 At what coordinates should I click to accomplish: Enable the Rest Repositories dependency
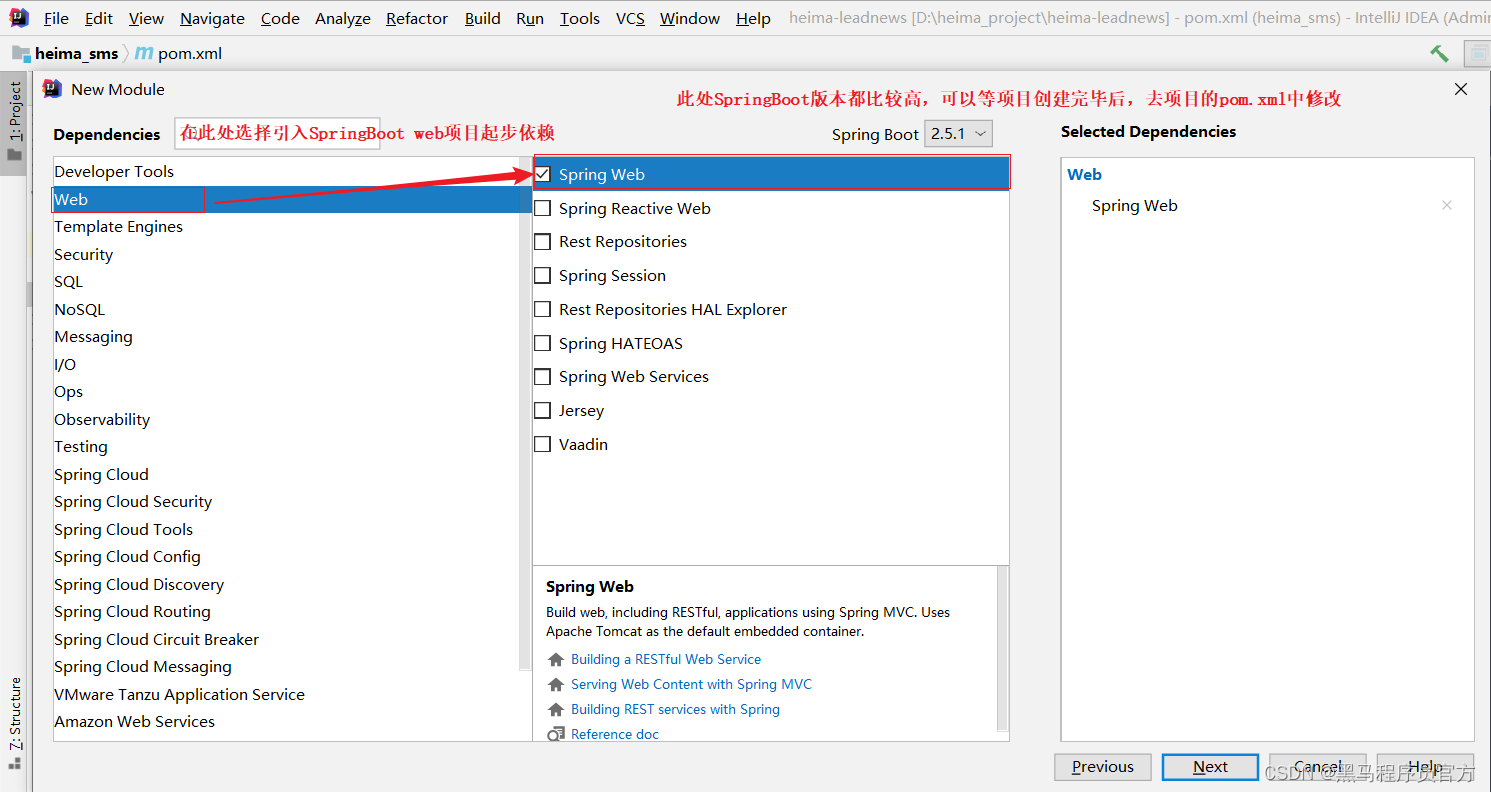(543, 242)
